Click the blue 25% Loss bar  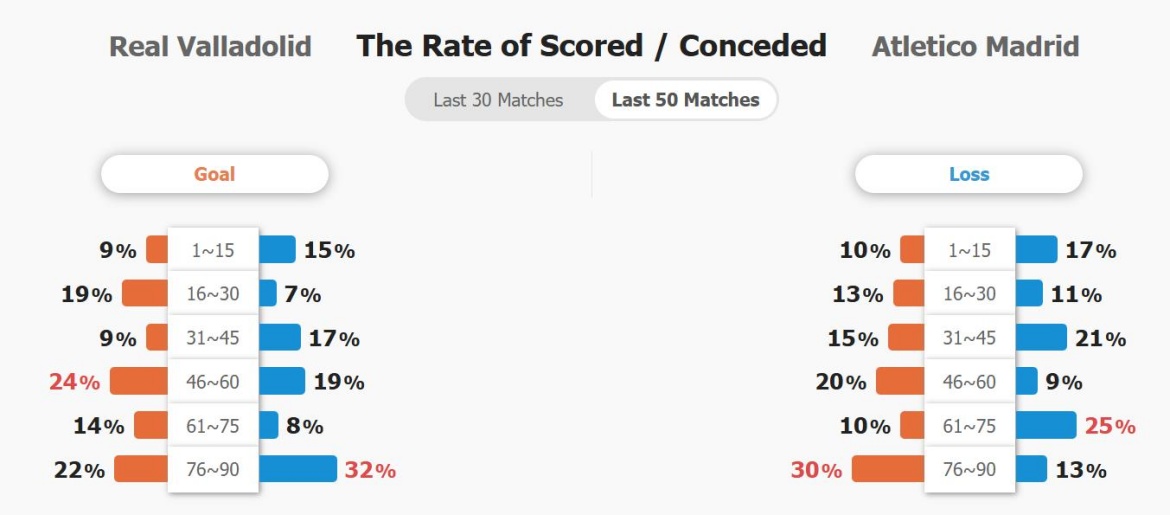1045,425
